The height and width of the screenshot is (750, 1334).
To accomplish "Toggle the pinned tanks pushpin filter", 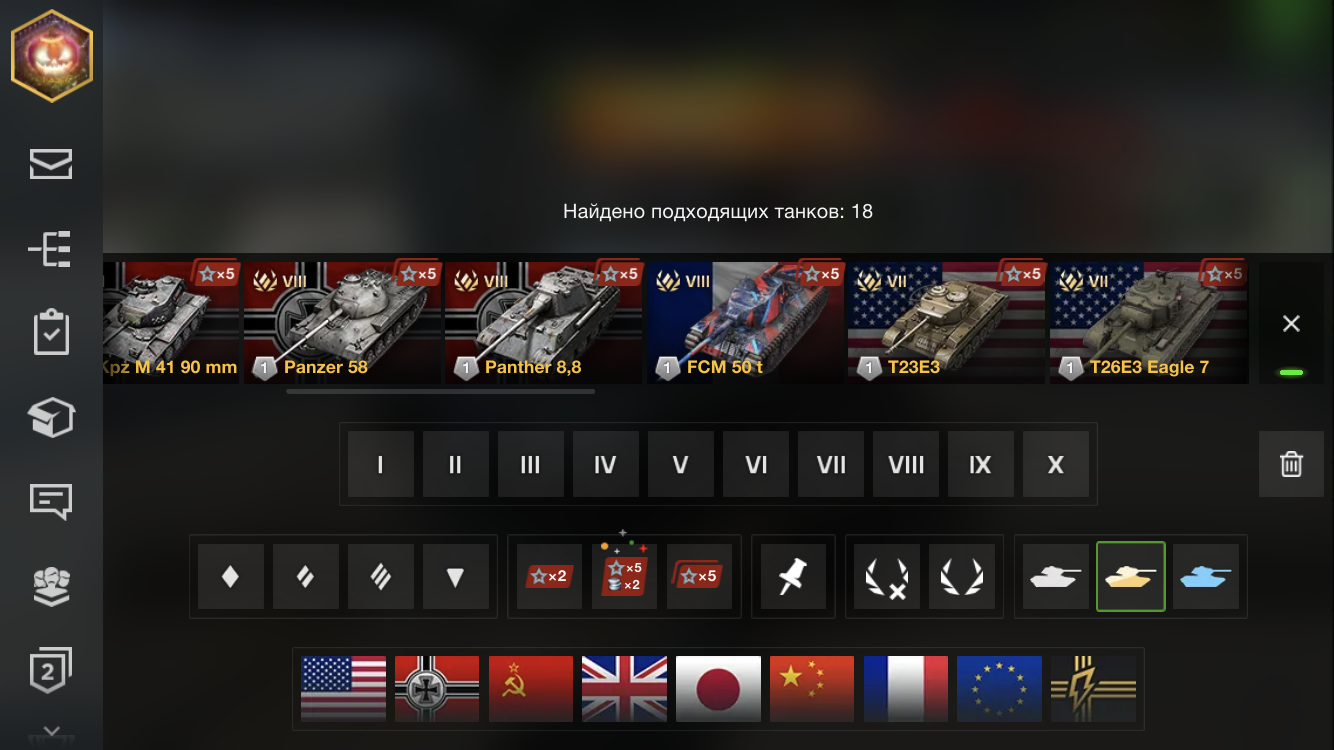I will click(794, 577).
